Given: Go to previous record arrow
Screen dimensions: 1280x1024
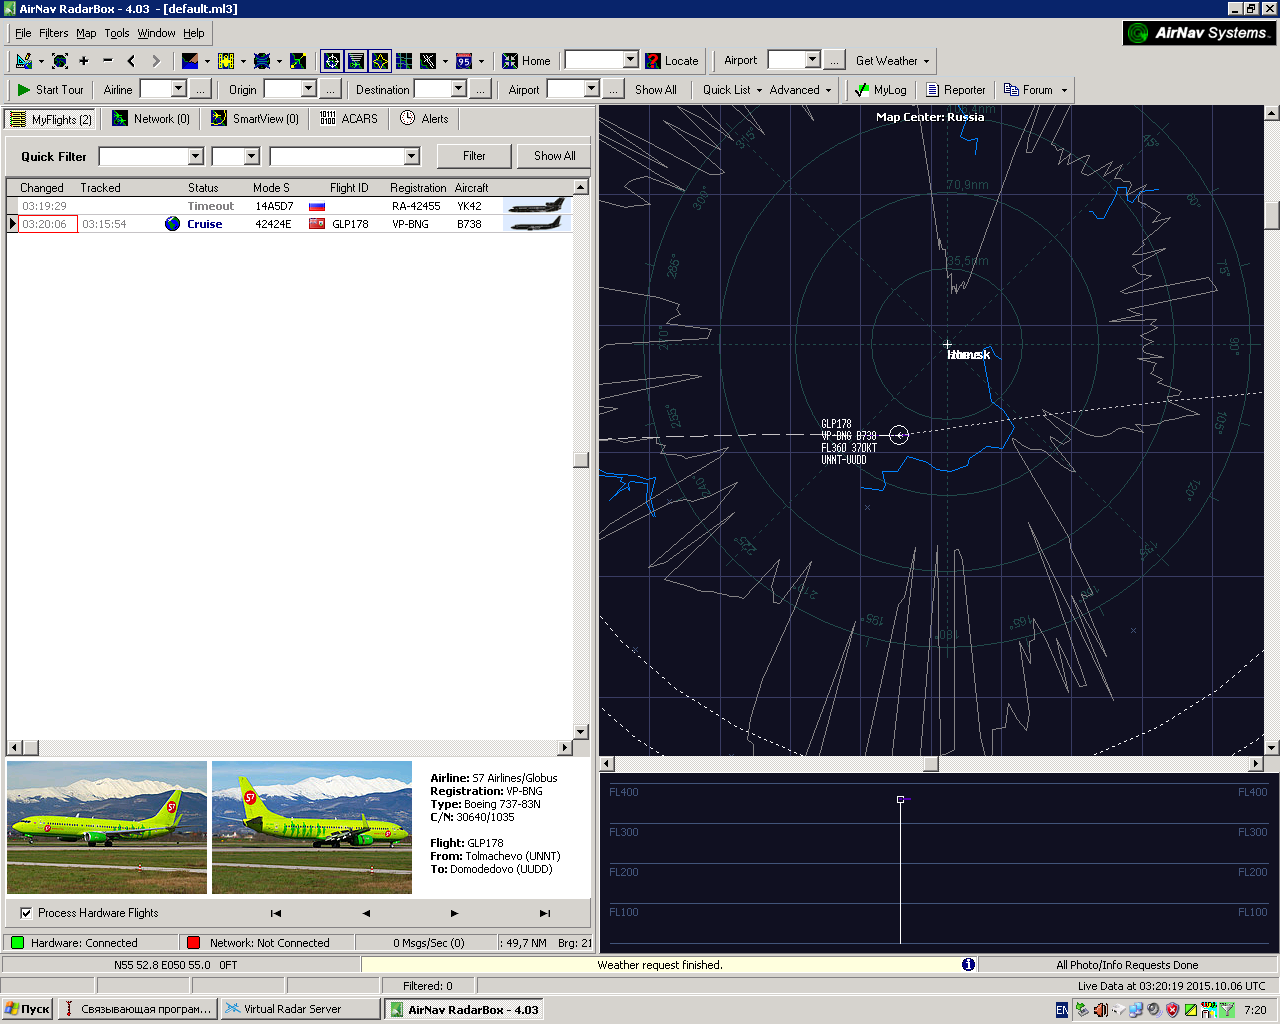Looking at the screenshot, I should click(366, 913).
